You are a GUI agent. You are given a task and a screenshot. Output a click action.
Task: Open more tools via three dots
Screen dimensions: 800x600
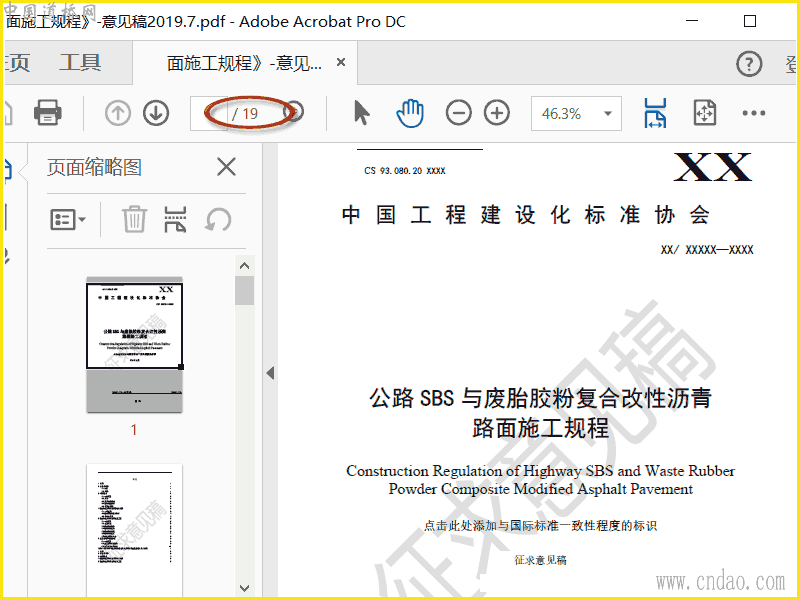pyautogui.click(x=754, y=113)
